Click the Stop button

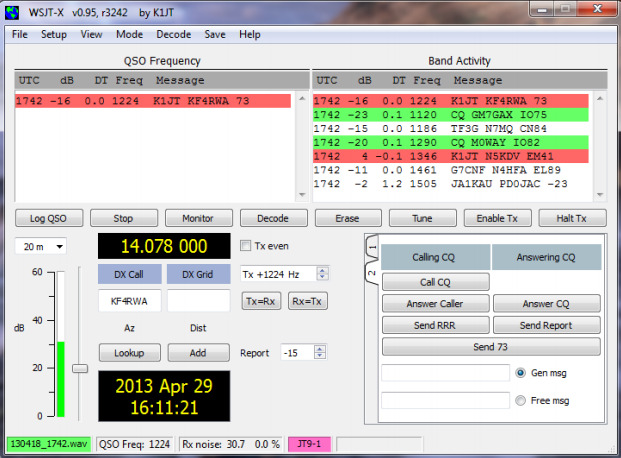(x=124, y=218)
